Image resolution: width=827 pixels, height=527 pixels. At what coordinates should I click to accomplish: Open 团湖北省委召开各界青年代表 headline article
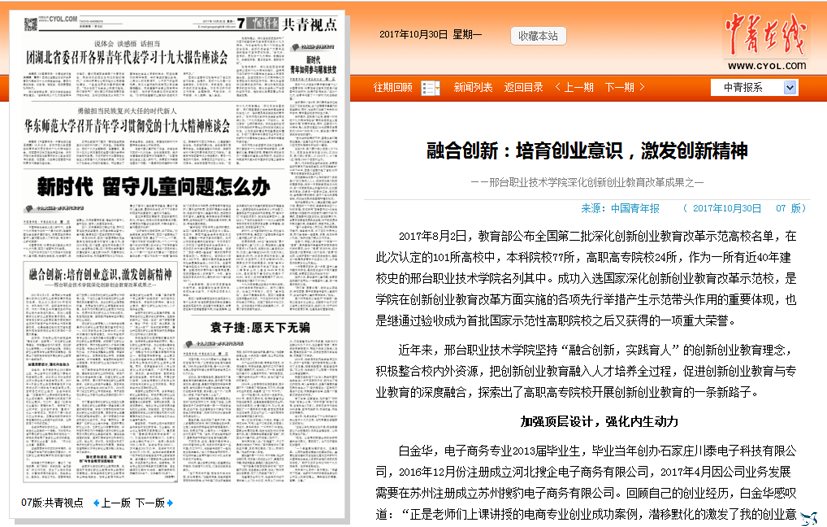click(x=127, y=57)
